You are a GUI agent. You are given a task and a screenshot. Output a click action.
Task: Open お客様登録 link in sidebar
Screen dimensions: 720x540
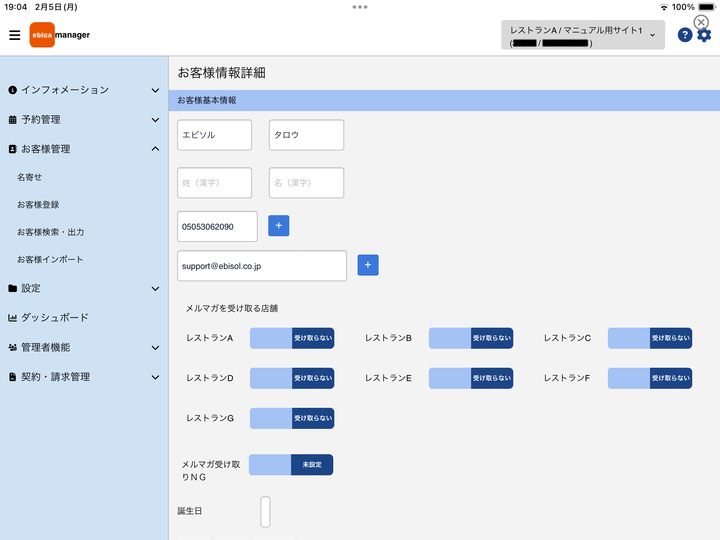coord(38,204)
